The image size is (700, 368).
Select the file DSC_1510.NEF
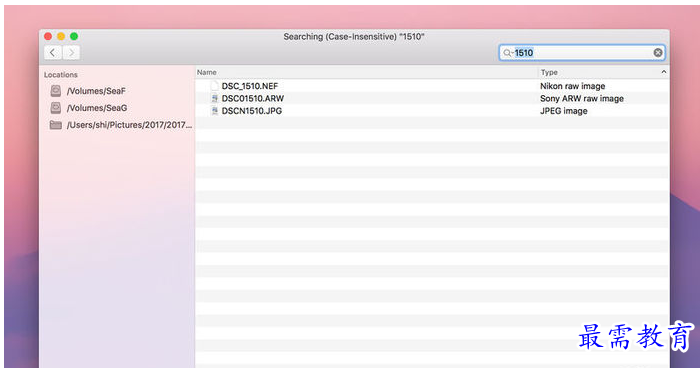250,86
